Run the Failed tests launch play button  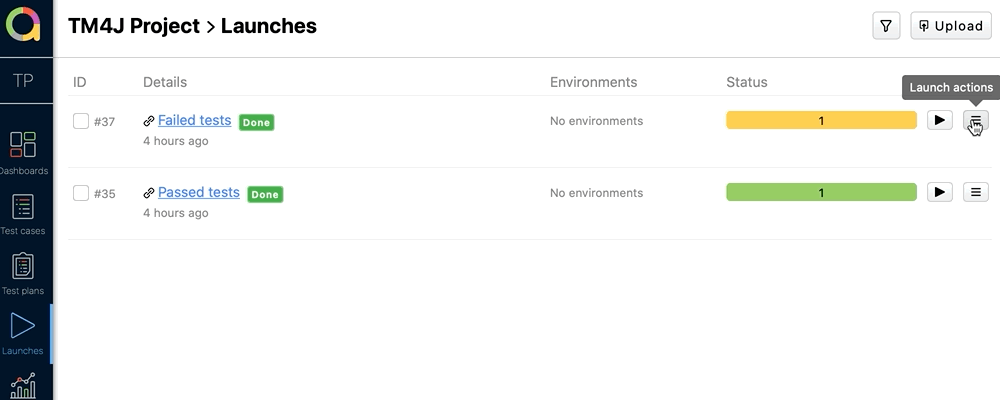click(939, 120)
